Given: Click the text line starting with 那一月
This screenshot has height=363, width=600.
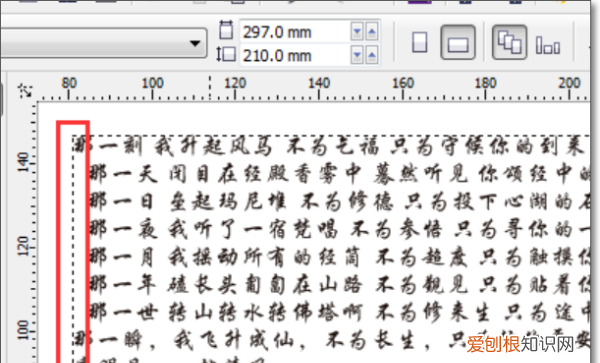Looking at the screenshot, I should click(x=340, y=257).
